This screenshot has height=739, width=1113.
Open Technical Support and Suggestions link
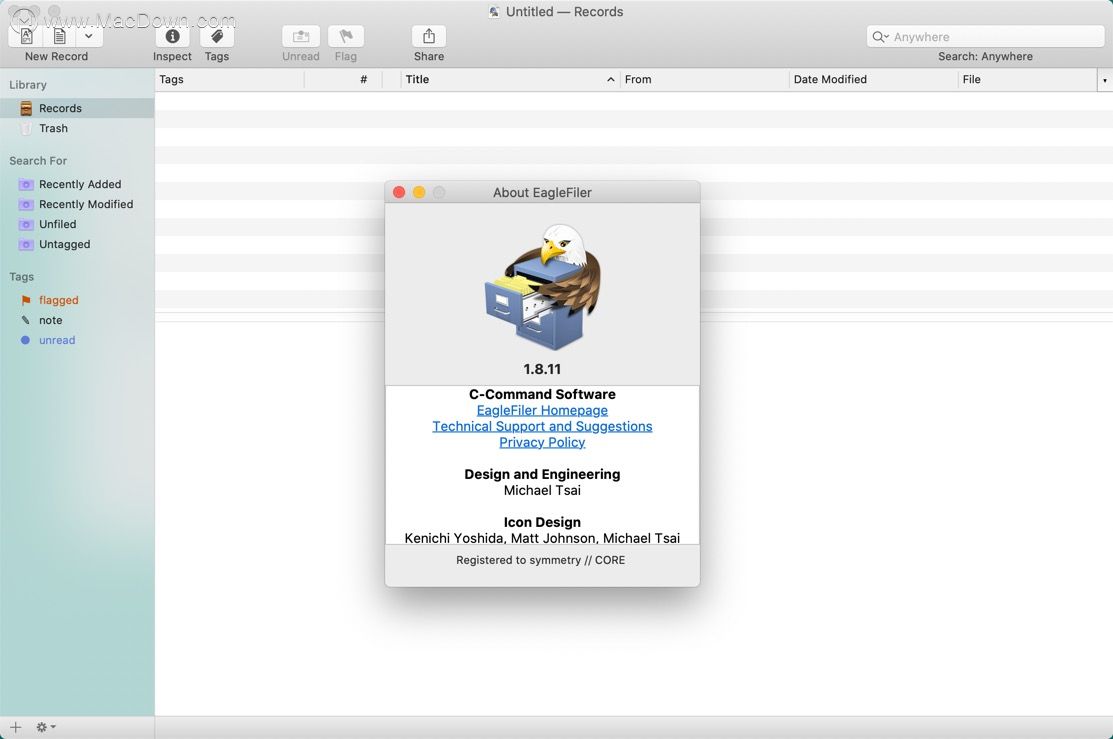click(x=542, y=426)
